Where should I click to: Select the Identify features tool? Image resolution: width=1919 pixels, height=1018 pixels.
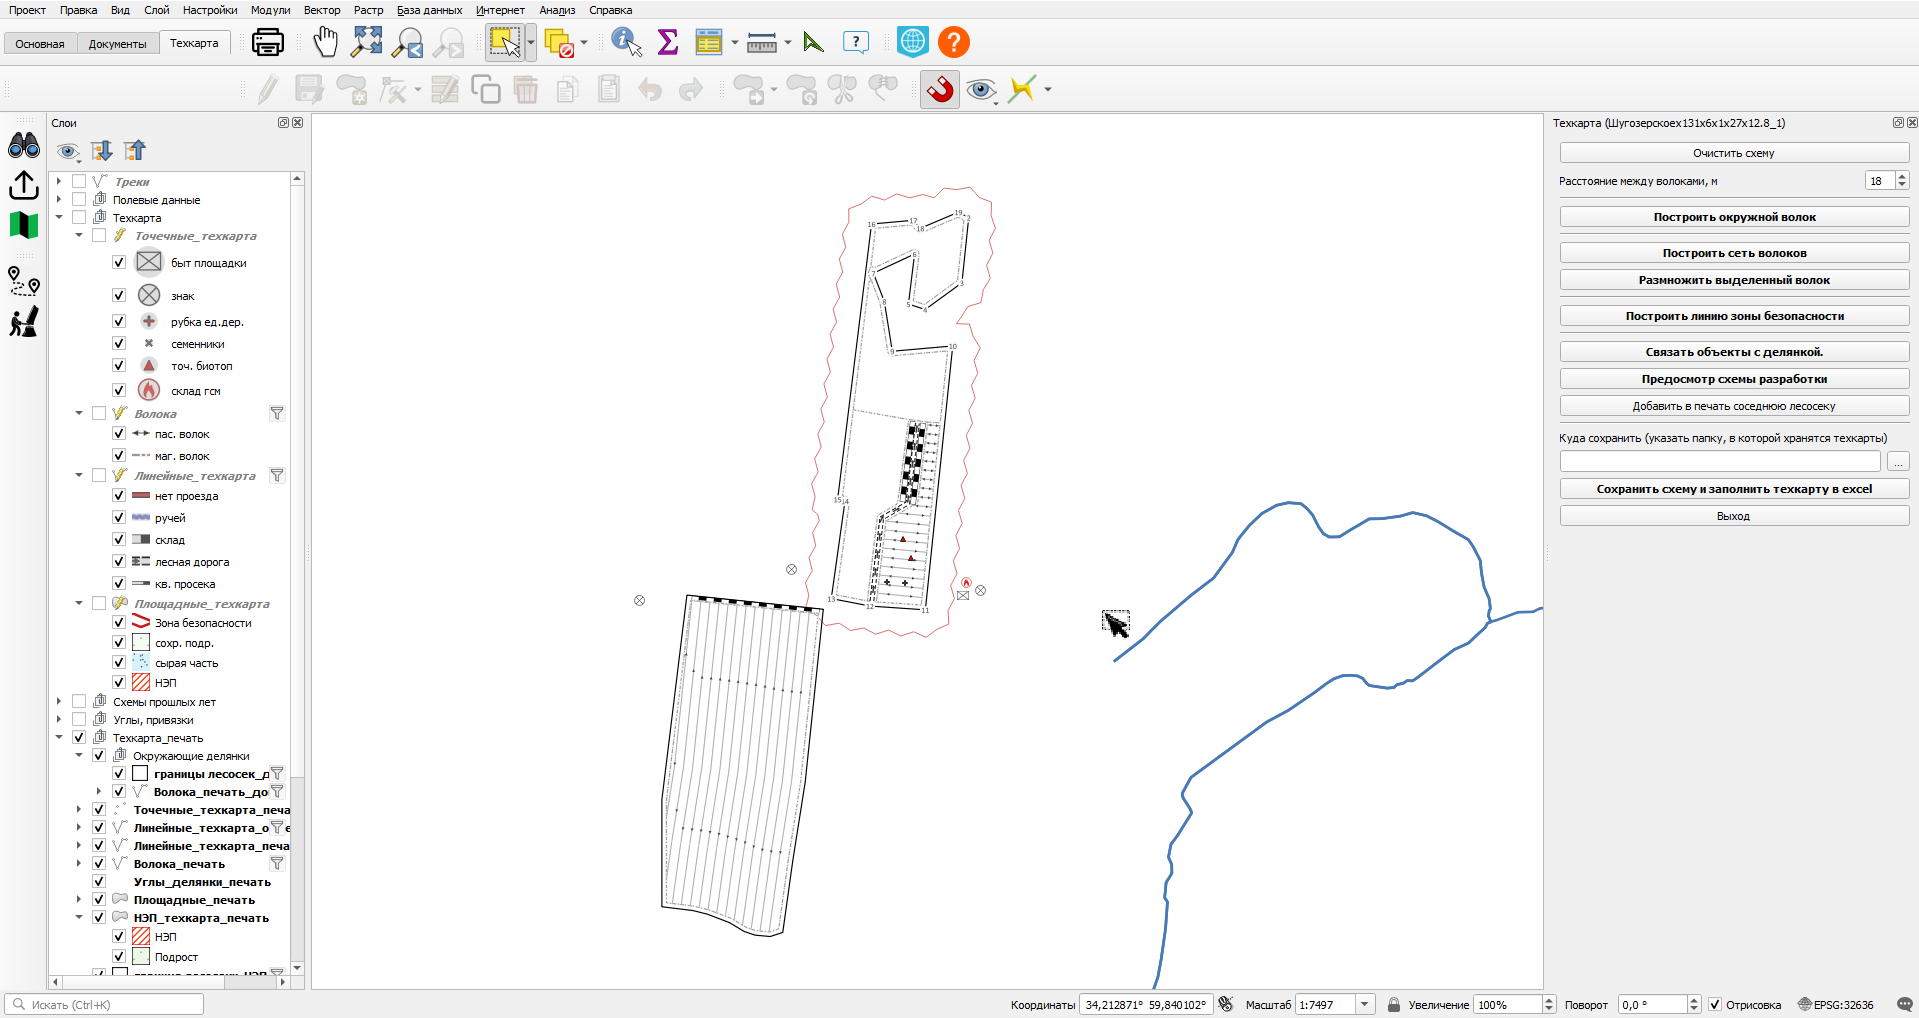click(x=626, y=42)
